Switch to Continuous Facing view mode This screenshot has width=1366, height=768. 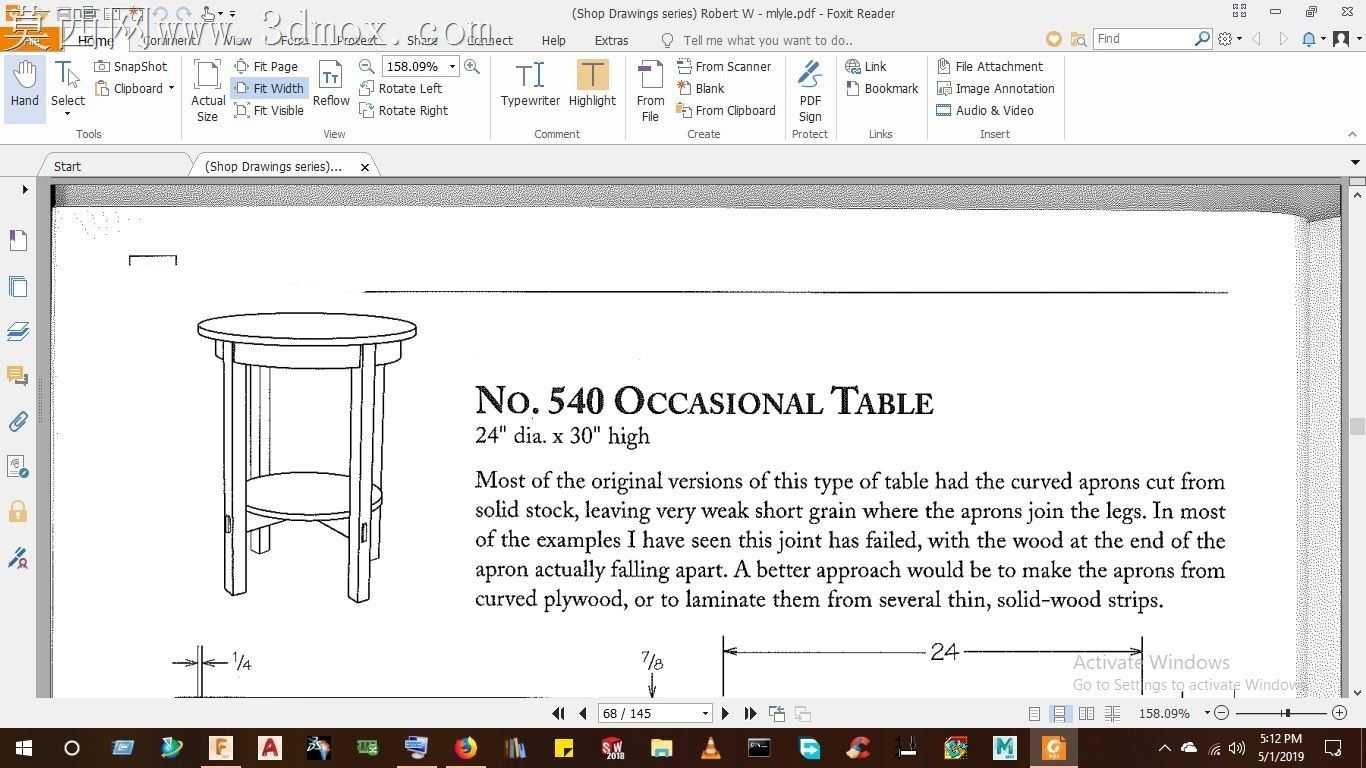coord(1112,713)
